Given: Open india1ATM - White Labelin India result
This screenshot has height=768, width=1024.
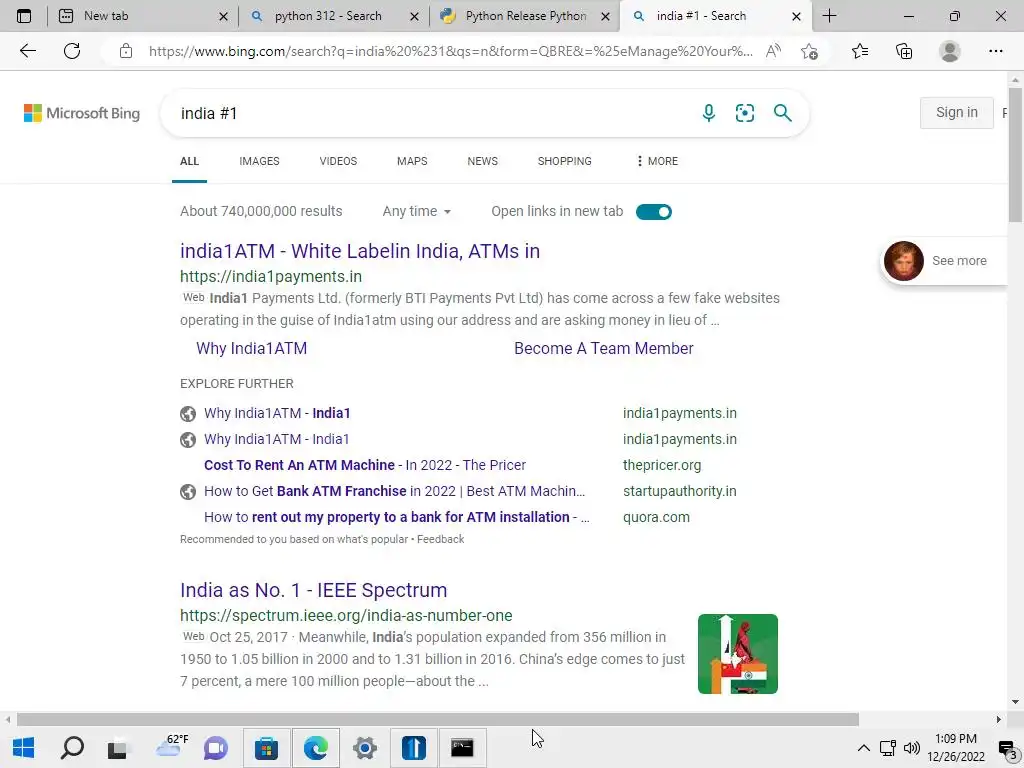Looking at the screenshot, I should tap(360, 251).
